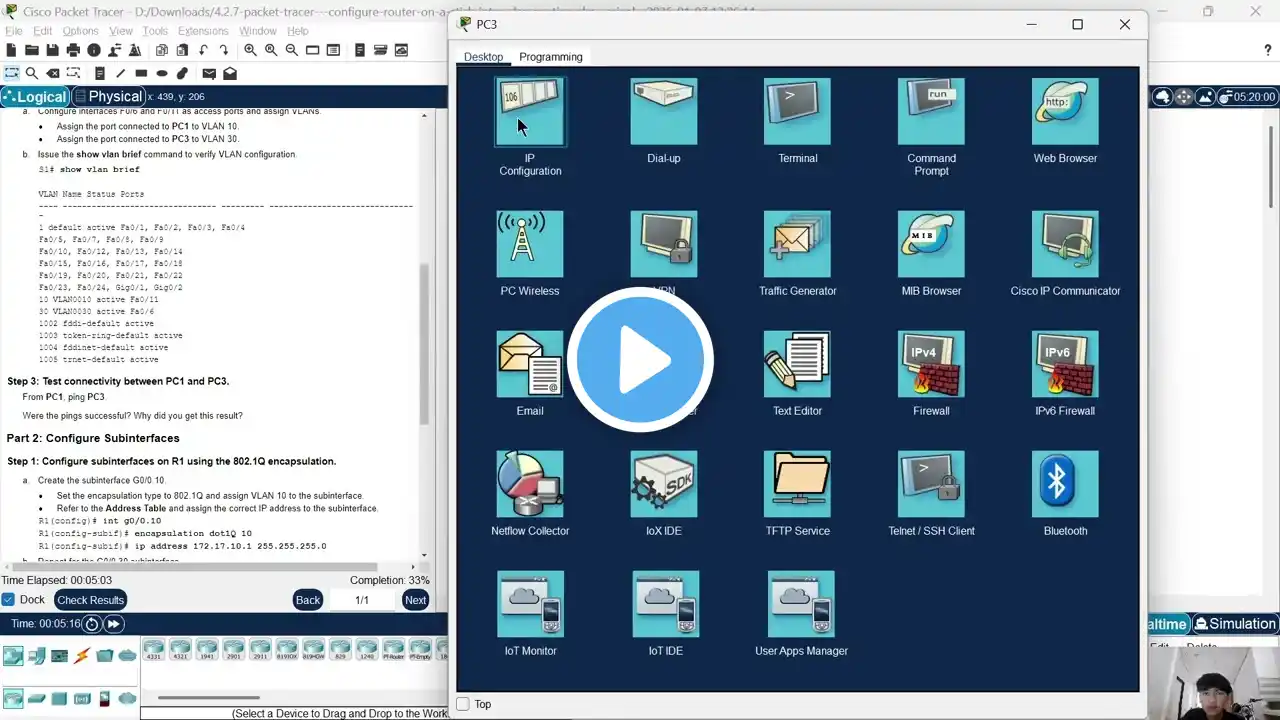Open the View menu
Screen dimensions: 1280x720
pos(120,31)
